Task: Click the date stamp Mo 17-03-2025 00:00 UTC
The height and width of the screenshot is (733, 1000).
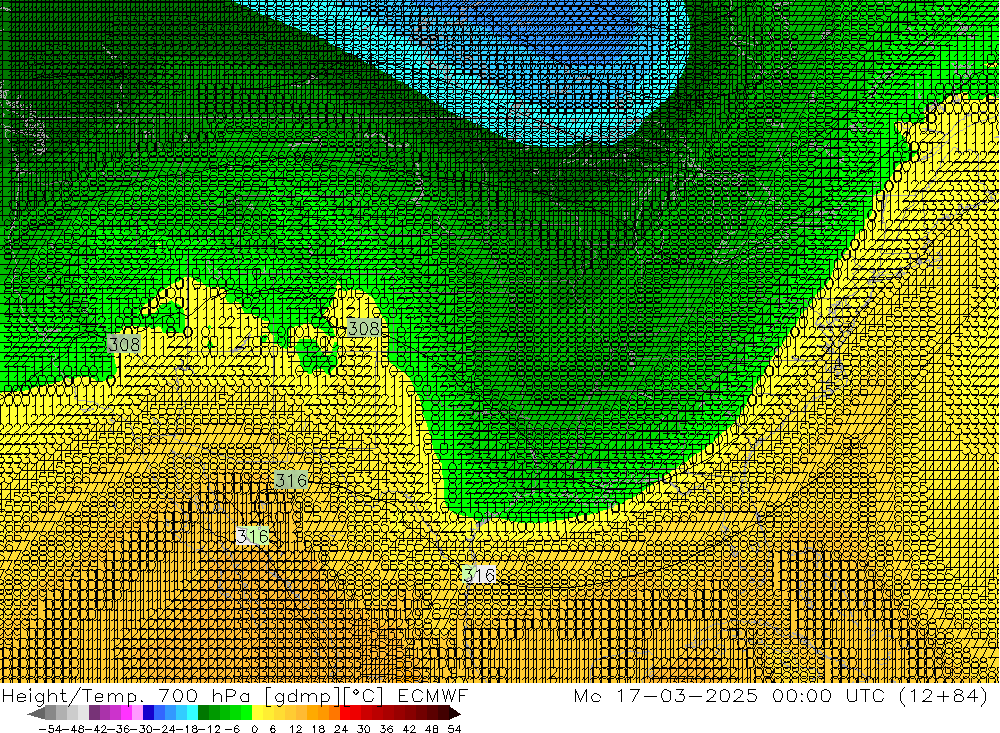Action: [732, 695]
